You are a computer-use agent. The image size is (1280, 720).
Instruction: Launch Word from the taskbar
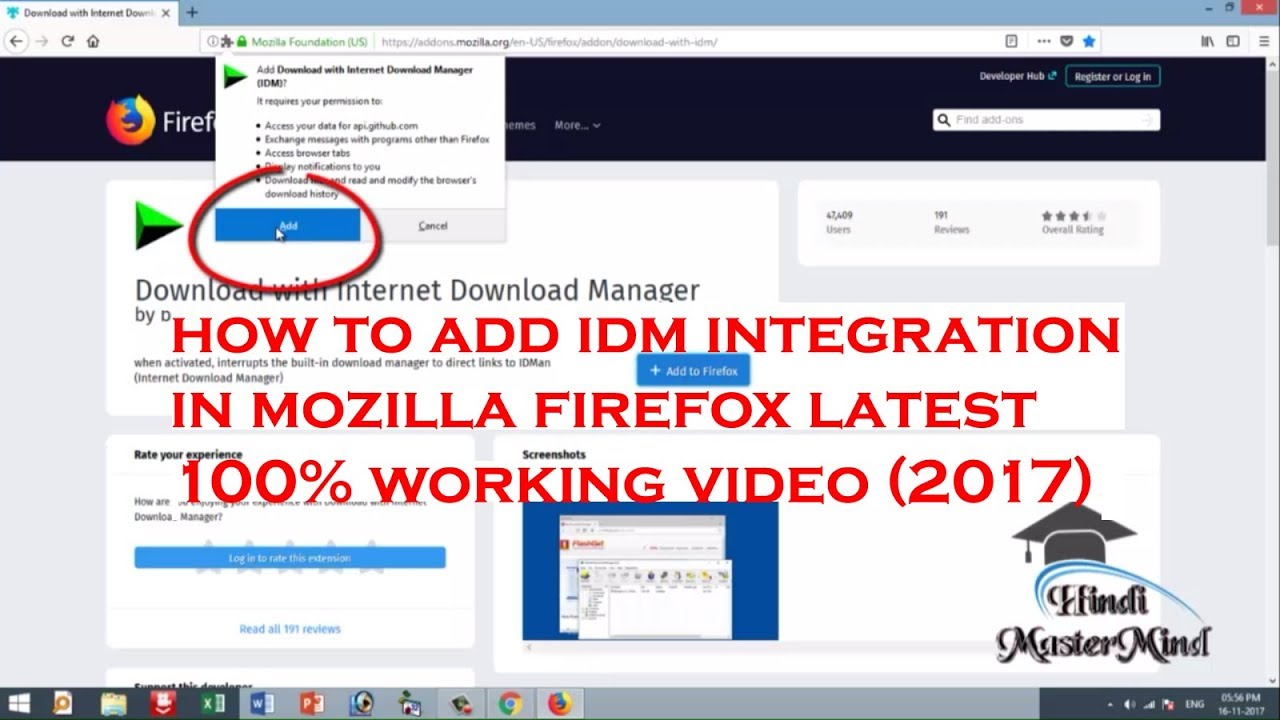pyautogui.click(x=262, y=703)
